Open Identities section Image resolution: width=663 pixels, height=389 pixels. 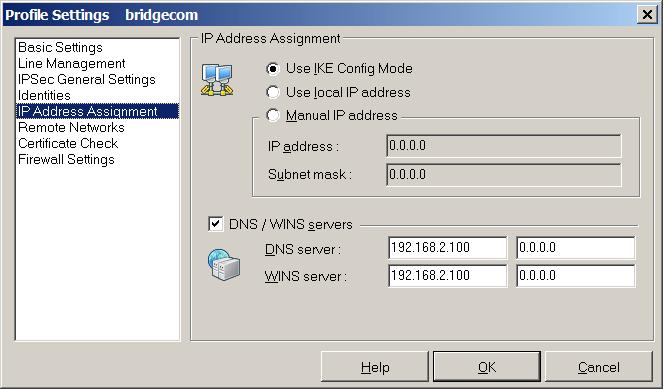44,96
